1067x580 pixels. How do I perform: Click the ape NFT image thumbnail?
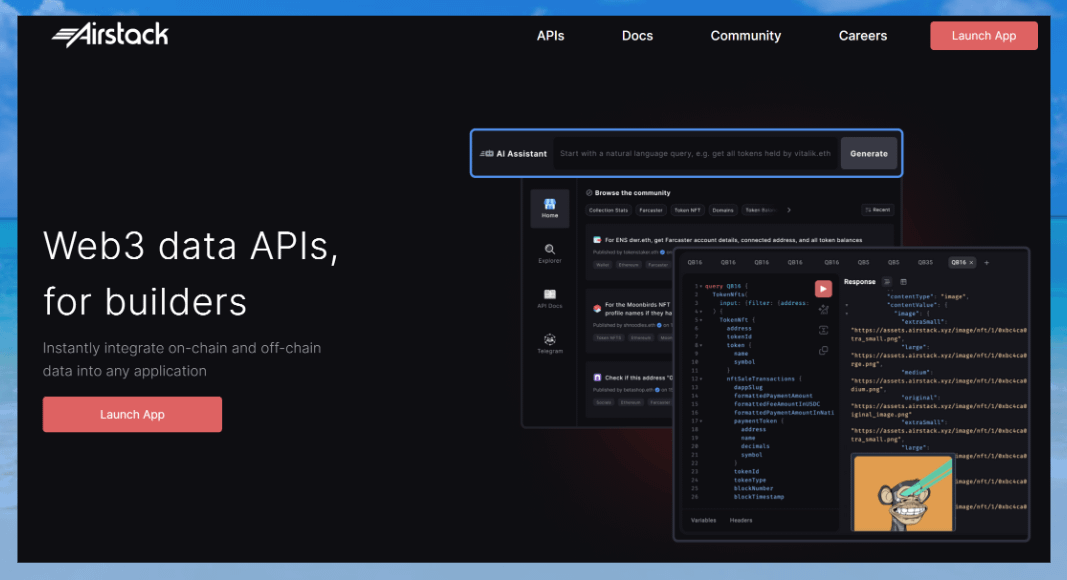coord(898,493)
